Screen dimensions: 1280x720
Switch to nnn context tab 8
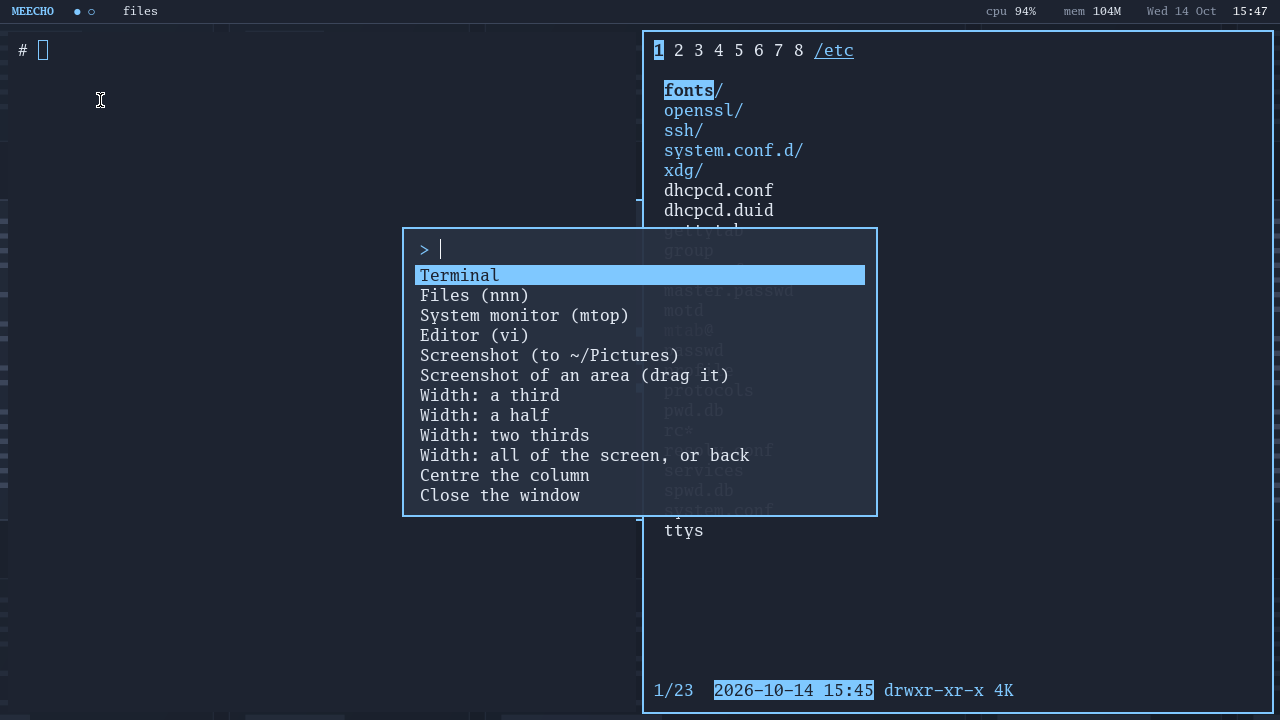click(799, 51)
